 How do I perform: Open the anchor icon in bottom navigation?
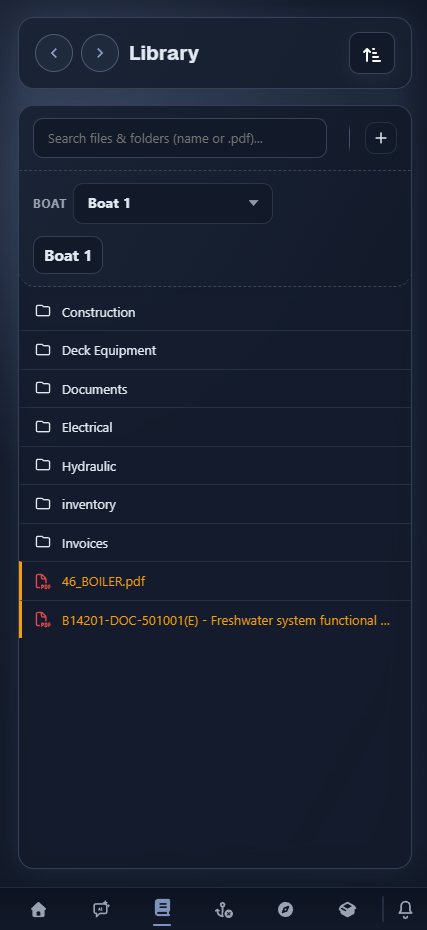click(224, 909)
